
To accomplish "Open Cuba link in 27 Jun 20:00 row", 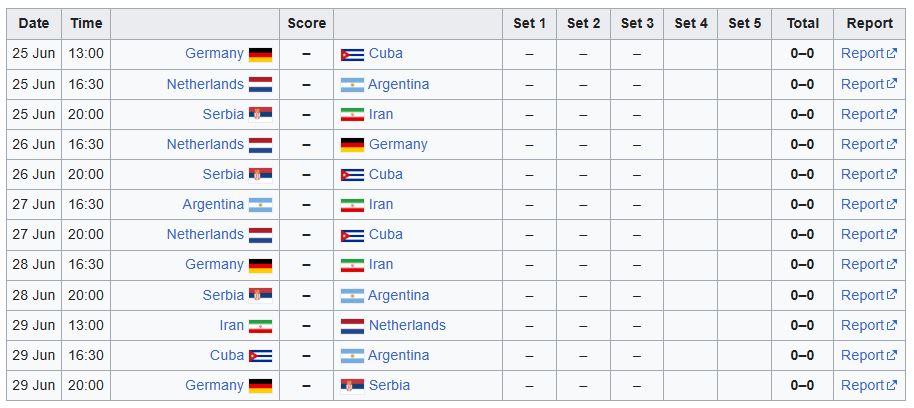I will [385, 234].
